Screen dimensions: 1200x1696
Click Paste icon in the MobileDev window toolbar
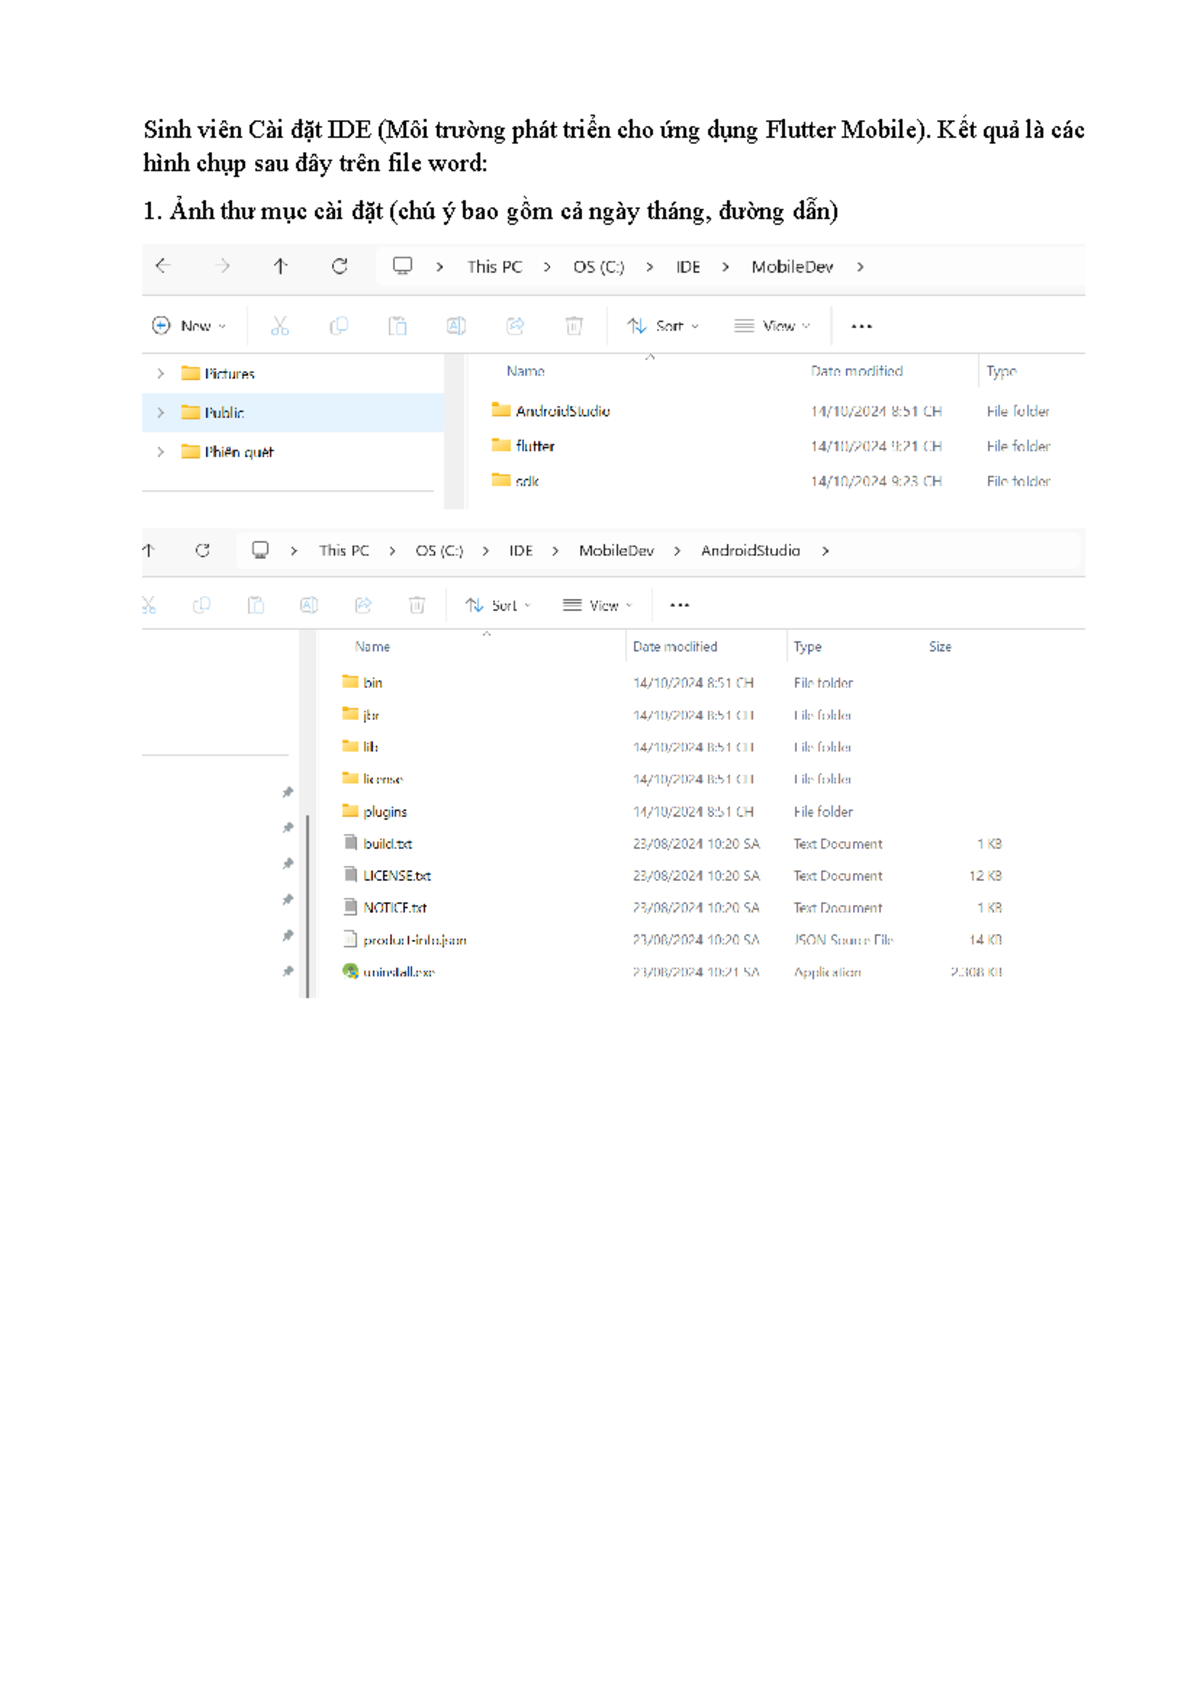point(397,326)
